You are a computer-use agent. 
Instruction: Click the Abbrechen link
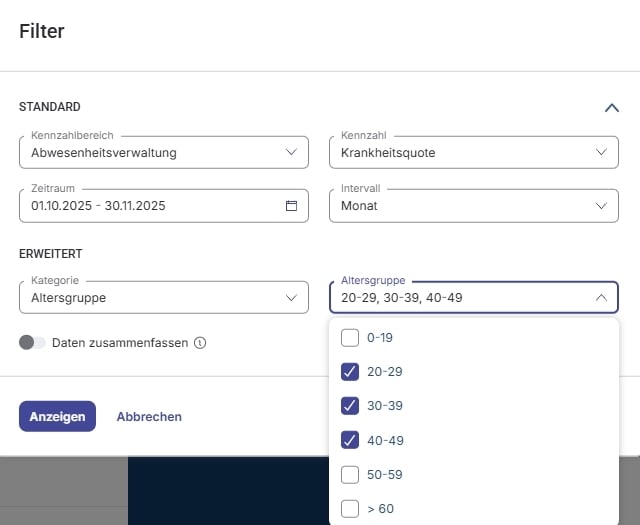[149, 417]
